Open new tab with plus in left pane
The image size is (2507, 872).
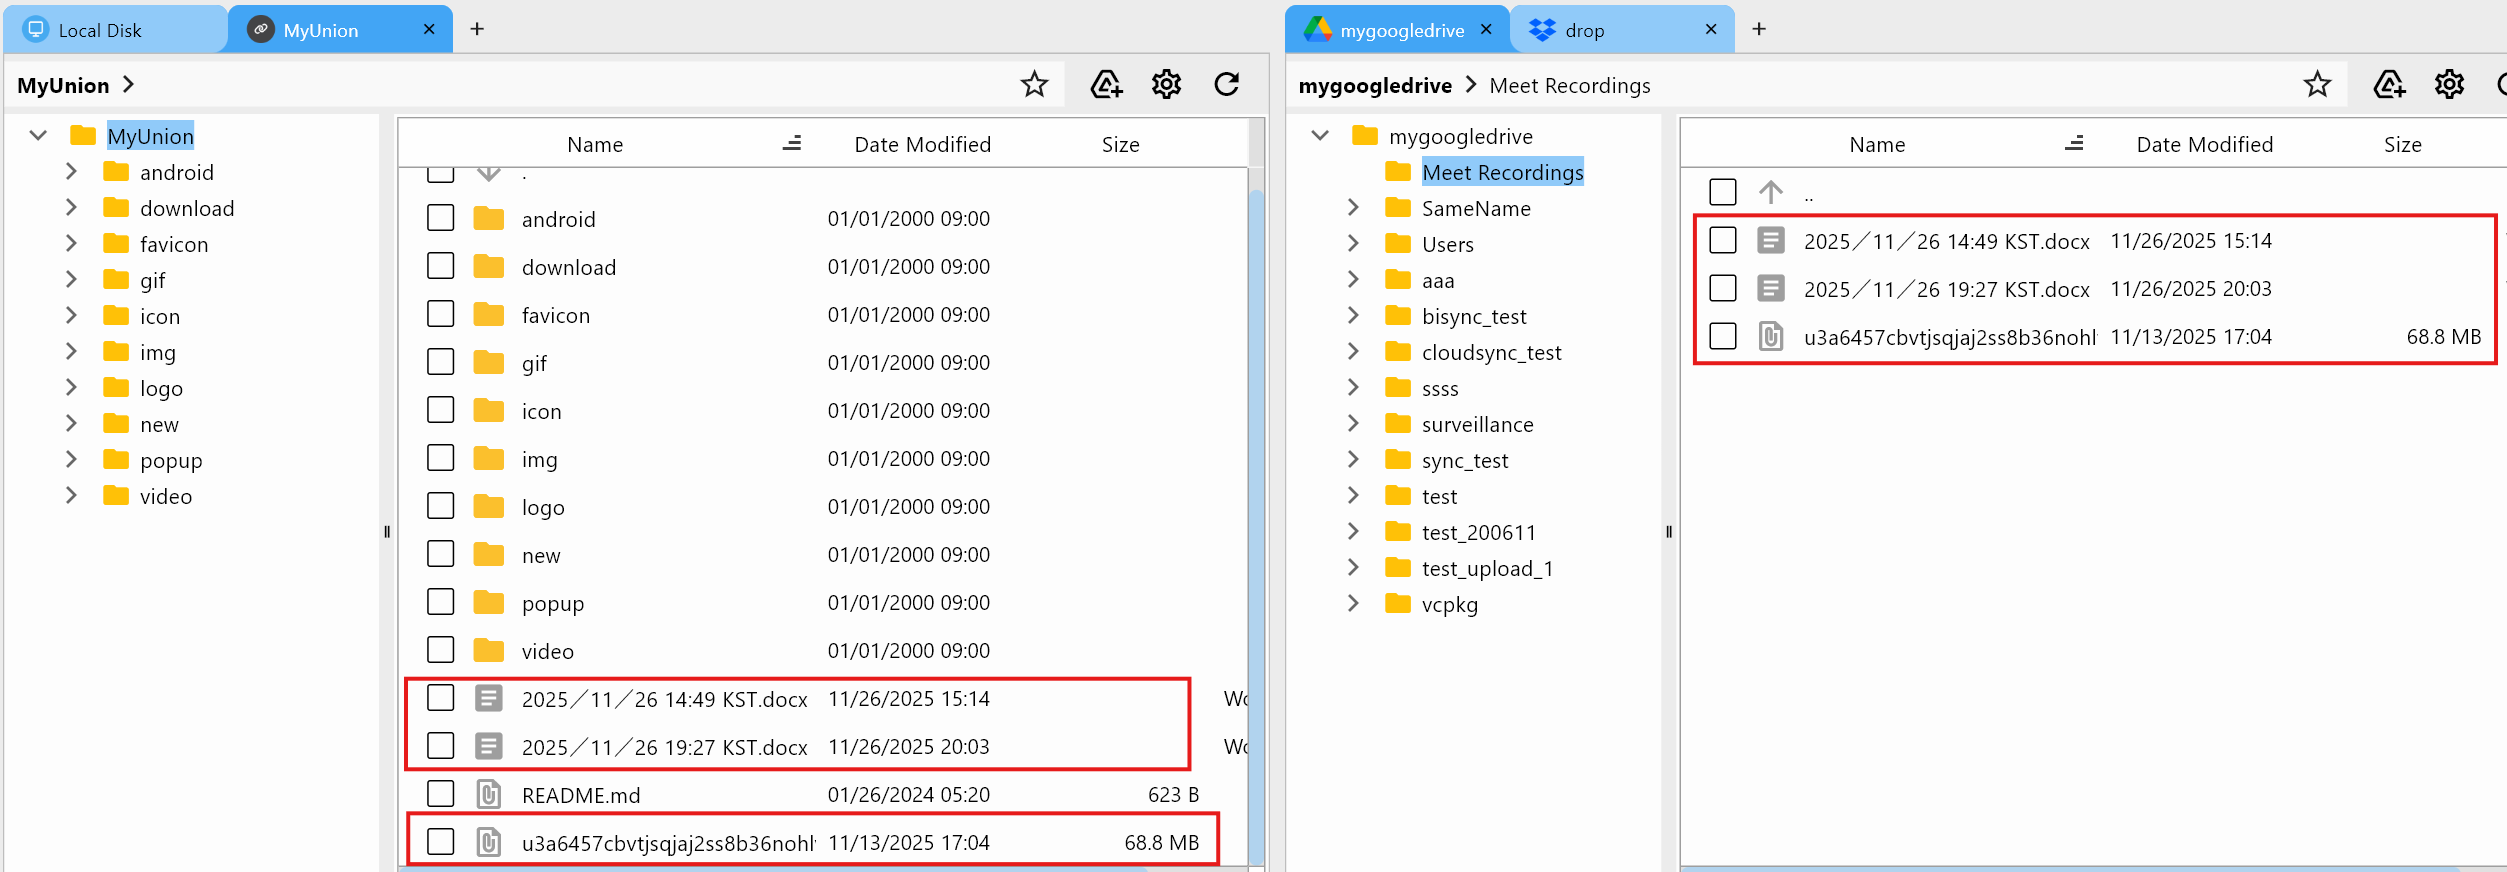[477, 29]
